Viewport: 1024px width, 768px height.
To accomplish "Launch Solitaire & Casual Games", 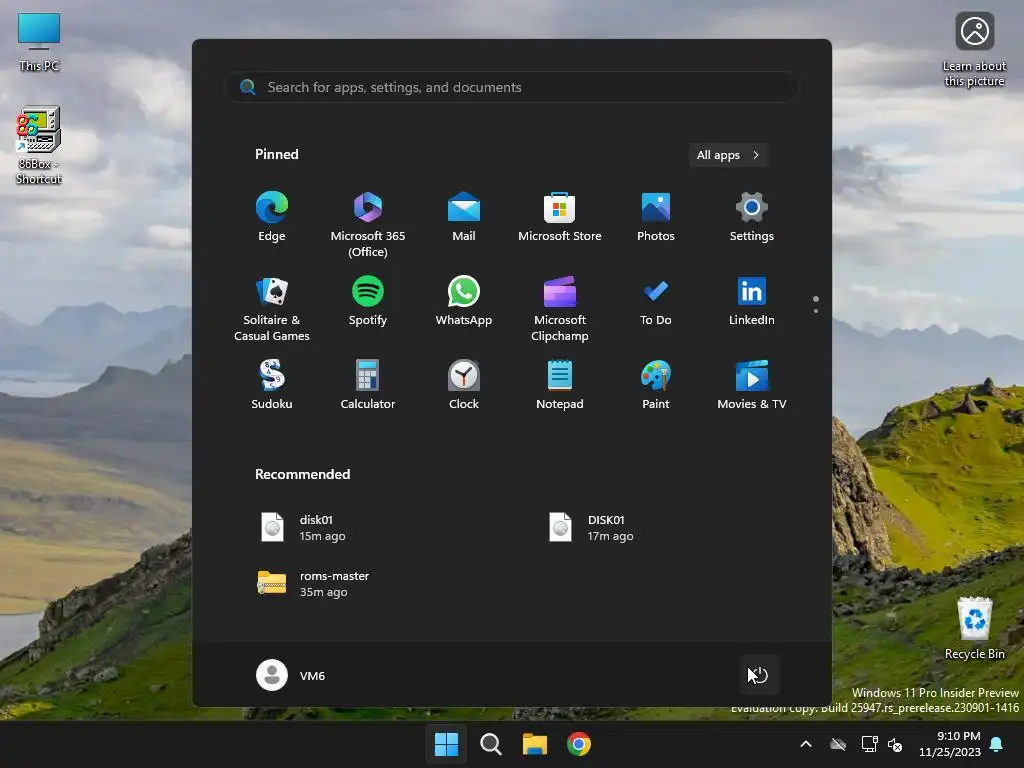I will click(x=272, y=309).
